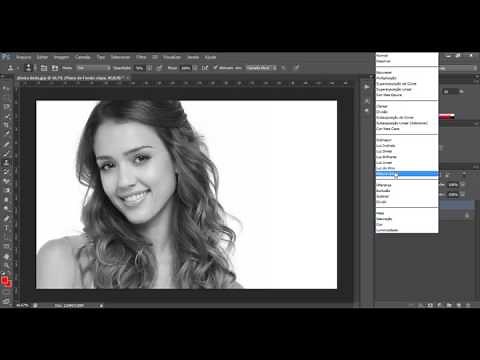Click the create new layer icon
This screenshot has width=480, height=360.
[x=459, y=305]
